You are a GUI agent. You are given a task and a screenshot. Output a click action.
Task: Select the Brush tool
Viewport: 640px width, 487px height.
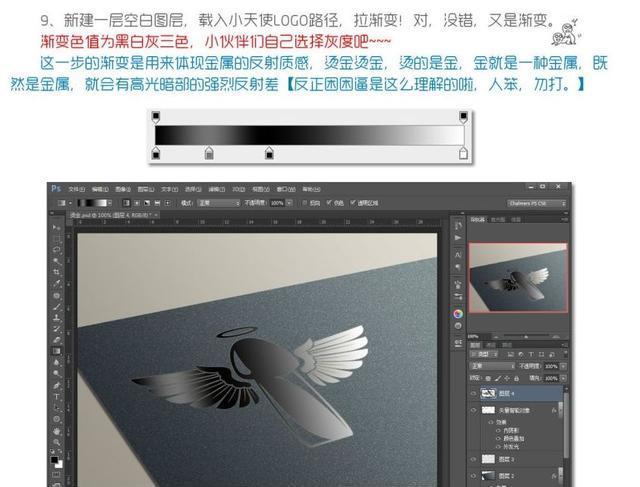pos(56,307)
